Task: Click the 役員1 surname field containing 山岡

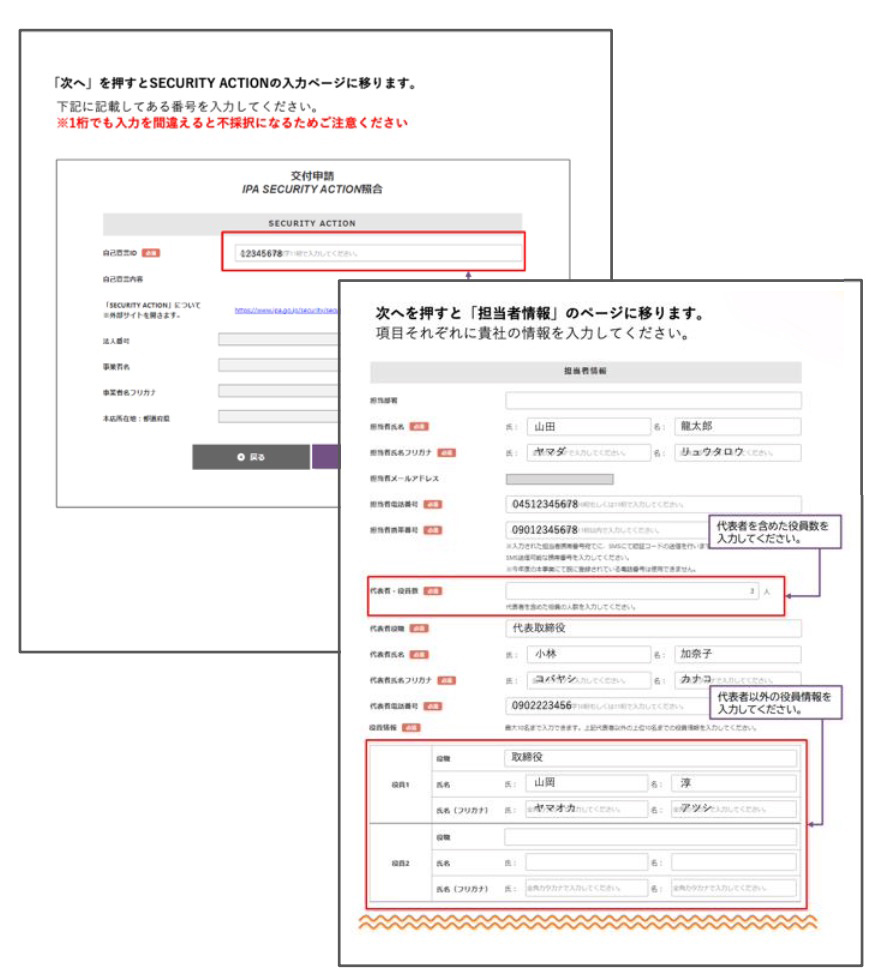Action: 586,783
